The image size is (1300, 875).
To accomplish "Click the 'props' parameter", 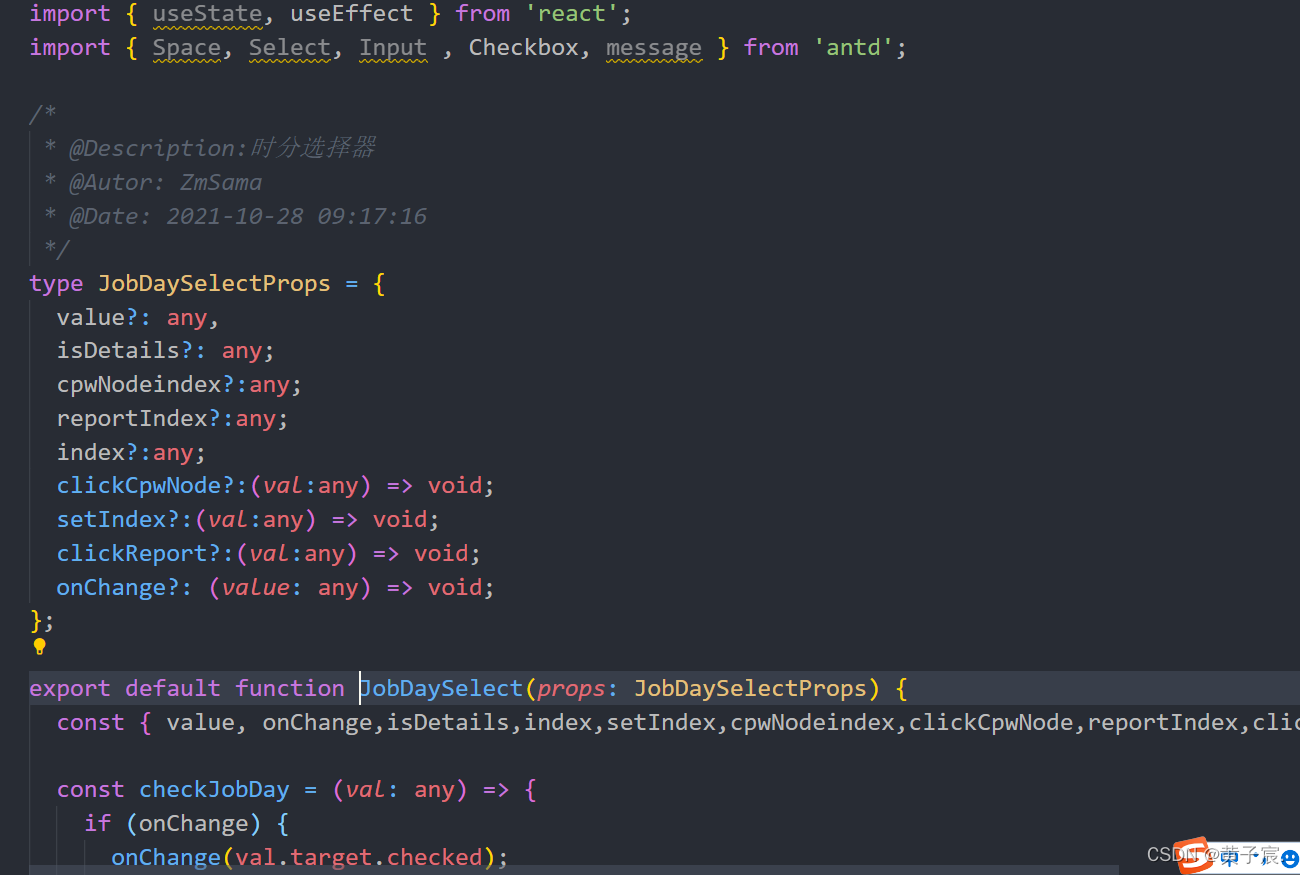I will click(571, 689).
